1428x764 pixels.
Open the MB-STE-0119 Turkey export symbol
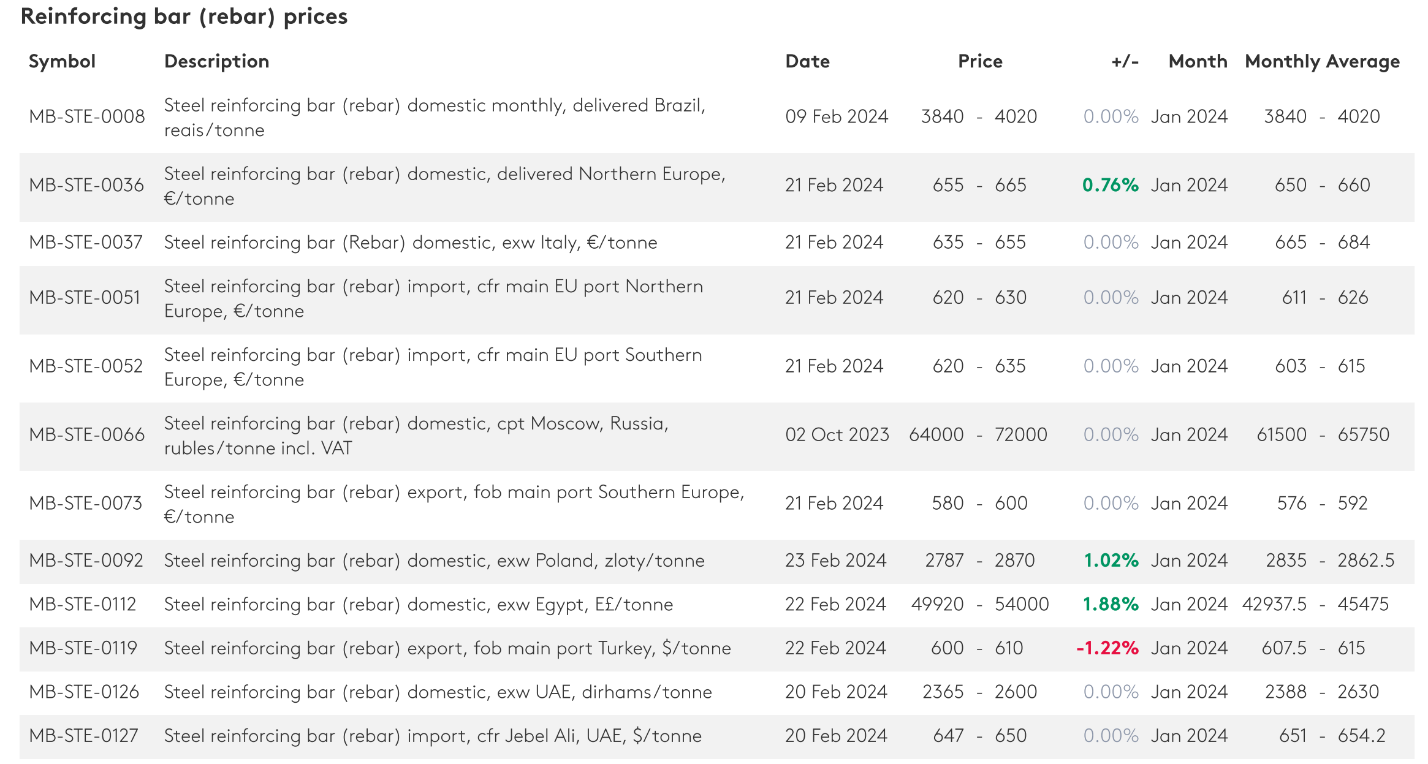[84, 648]
